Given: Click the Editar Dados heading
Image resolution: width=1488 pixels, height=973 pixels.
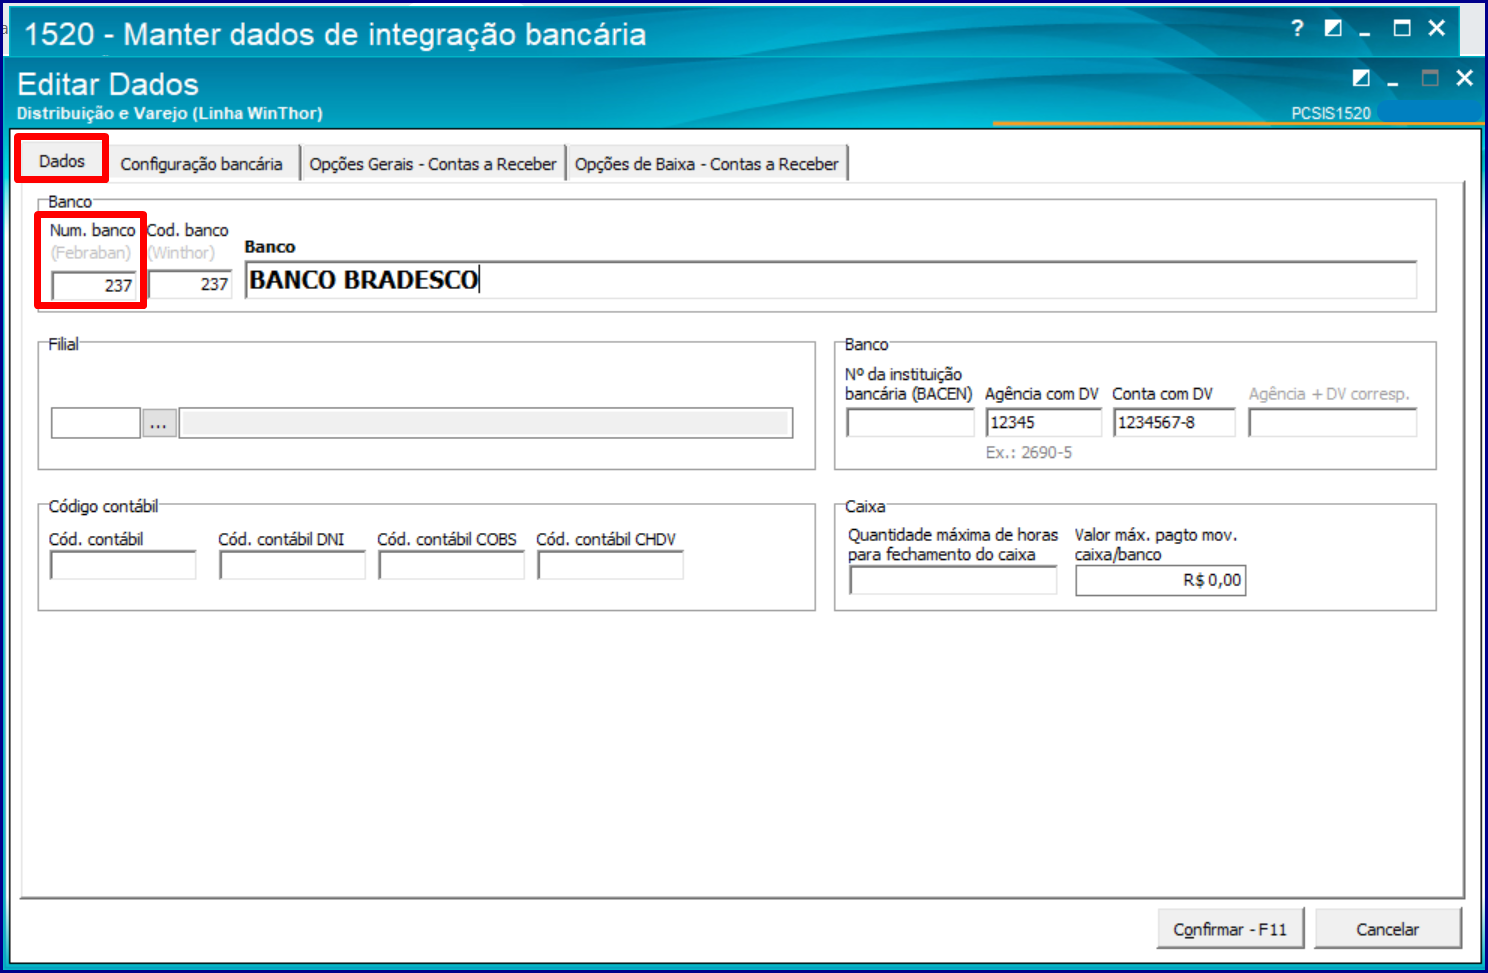Looking at the screenshot, I should 108,84.
